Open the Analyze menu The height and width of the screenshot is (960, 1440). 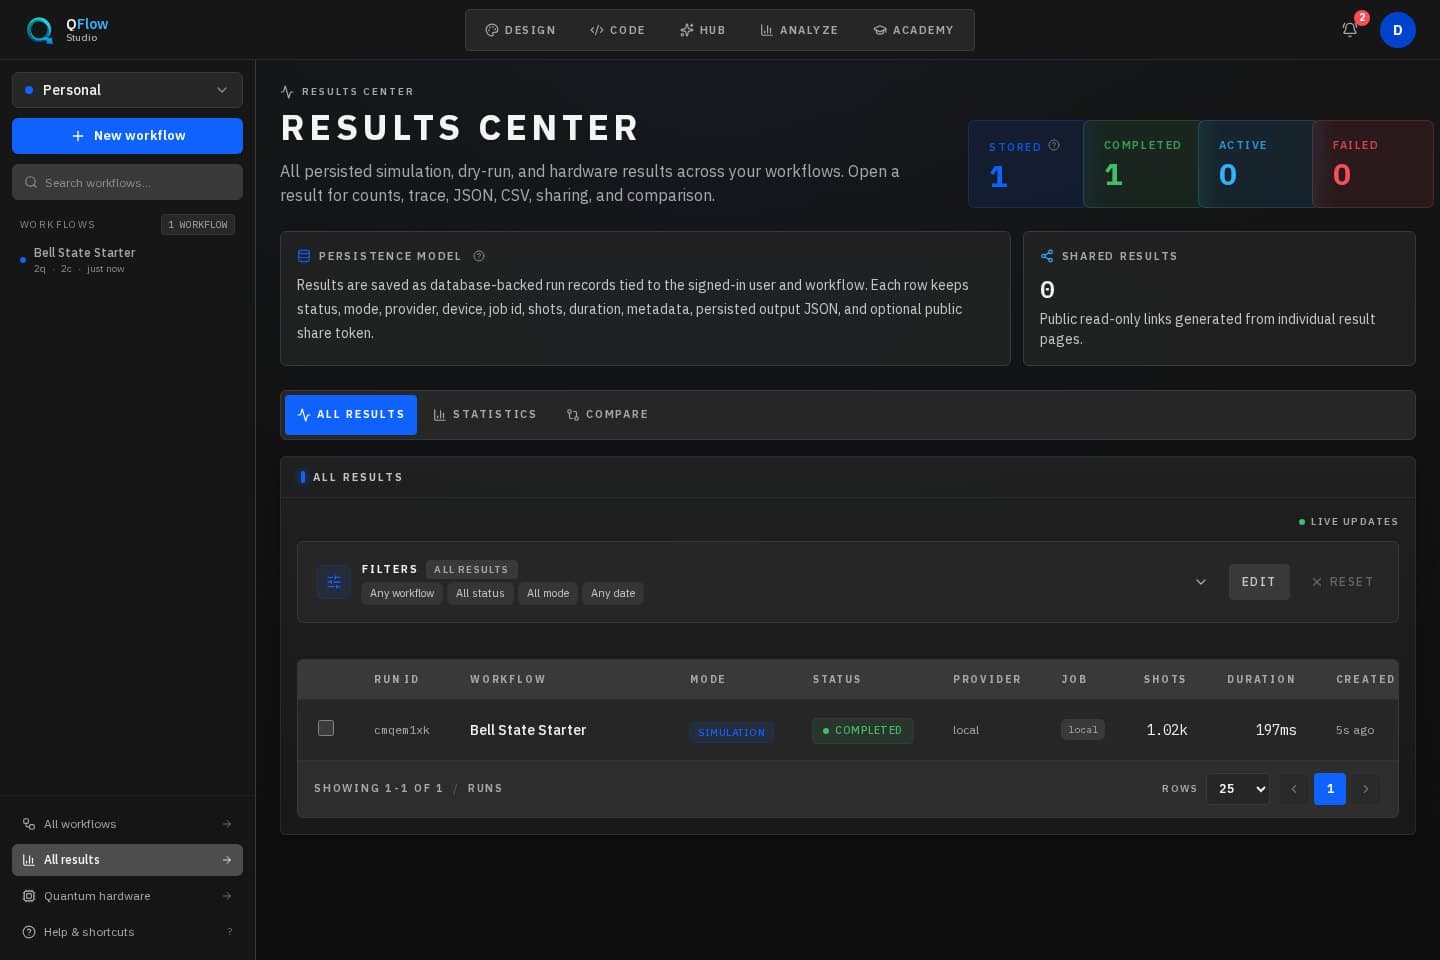799,30
